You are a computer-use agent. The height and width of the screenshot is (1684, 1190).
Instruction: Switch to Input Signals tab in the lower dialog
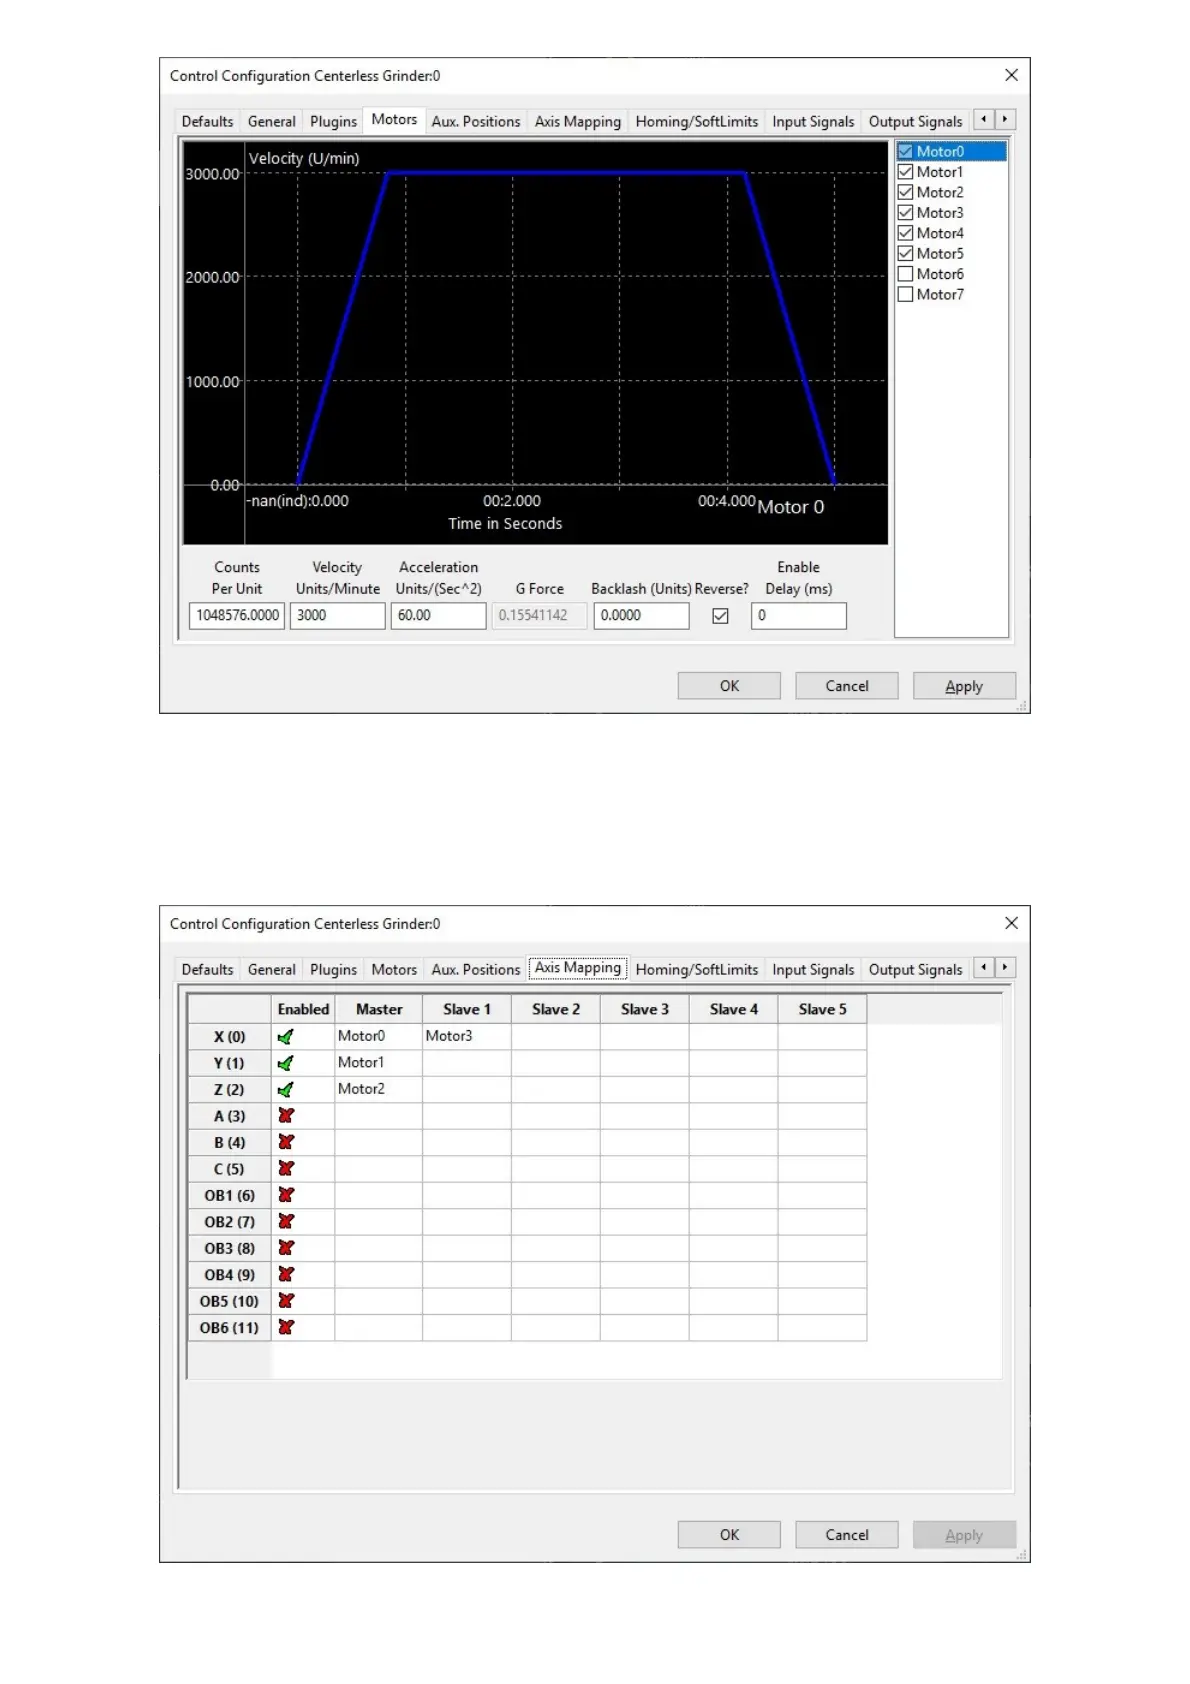(813, 970)
